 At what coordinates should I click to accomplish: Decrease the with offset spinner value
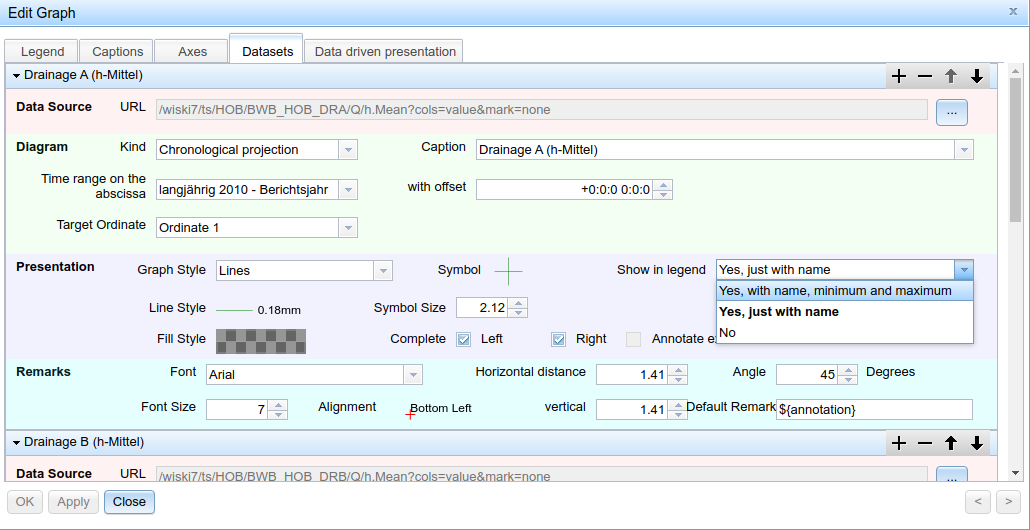(x=663, y=195)
